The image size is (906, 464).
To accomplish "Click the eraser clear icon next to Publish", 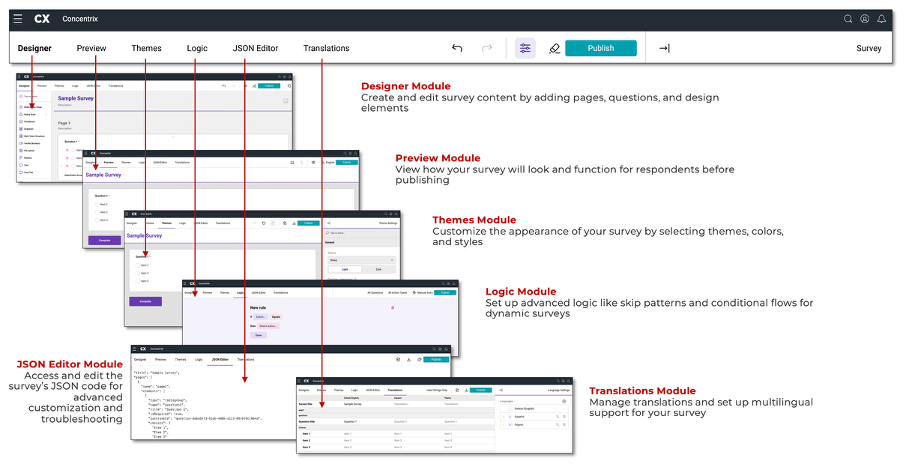I will 554,48.
